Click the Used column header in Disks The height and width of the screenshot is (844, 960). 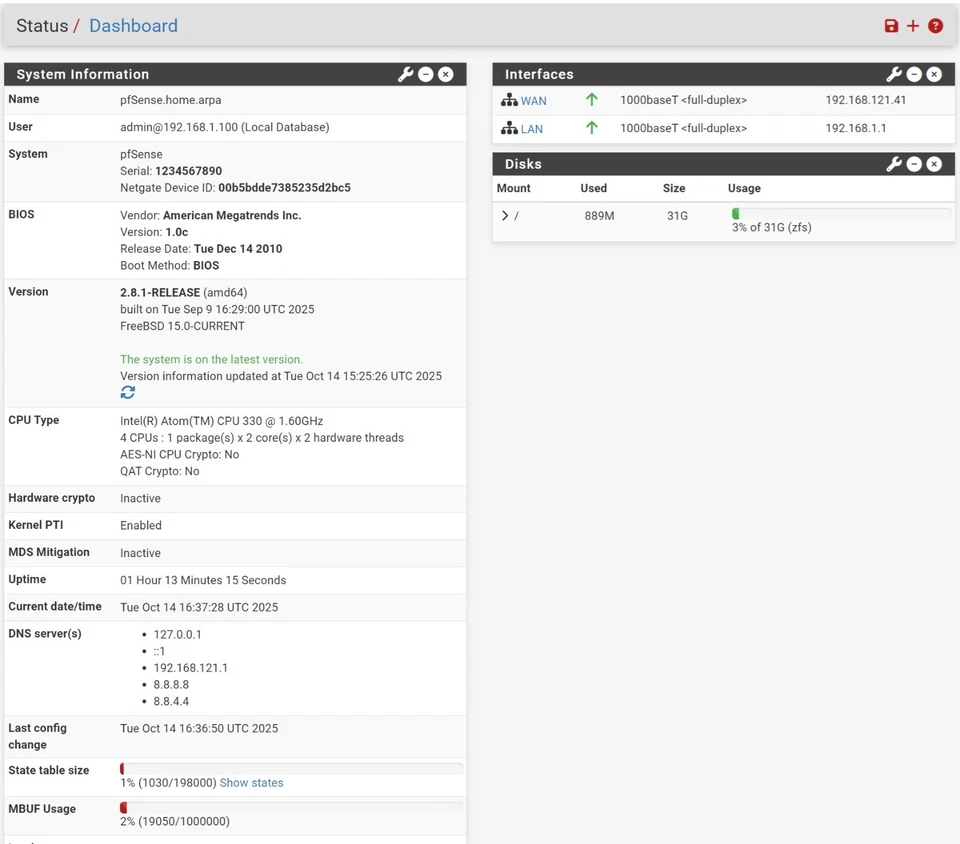pos(593,188)
